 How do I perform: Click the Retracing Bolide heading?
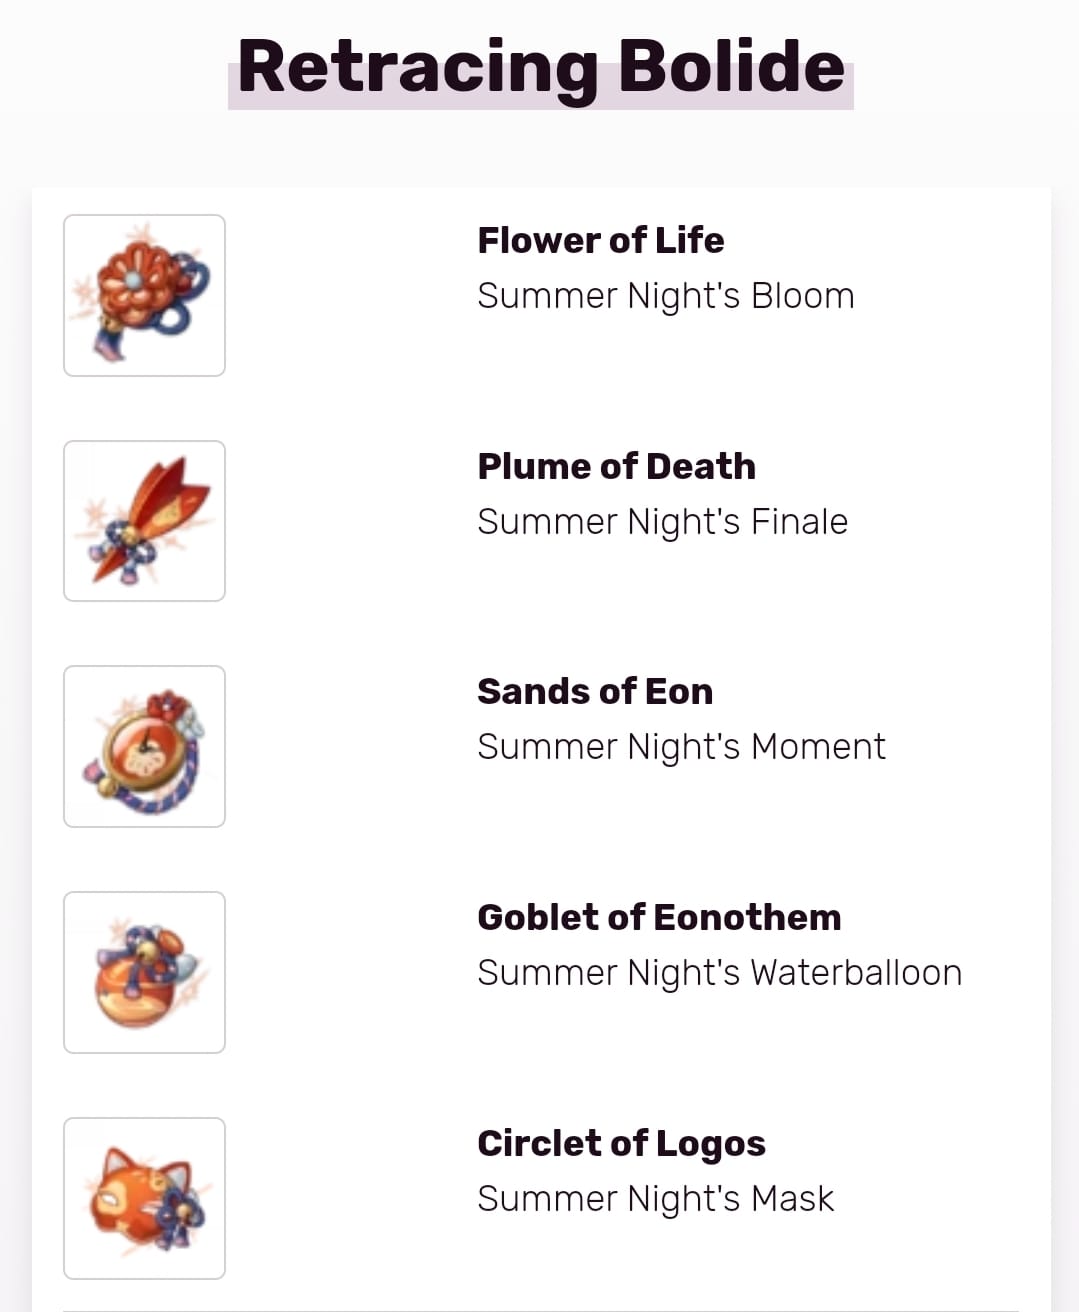[x=541, y=67]
